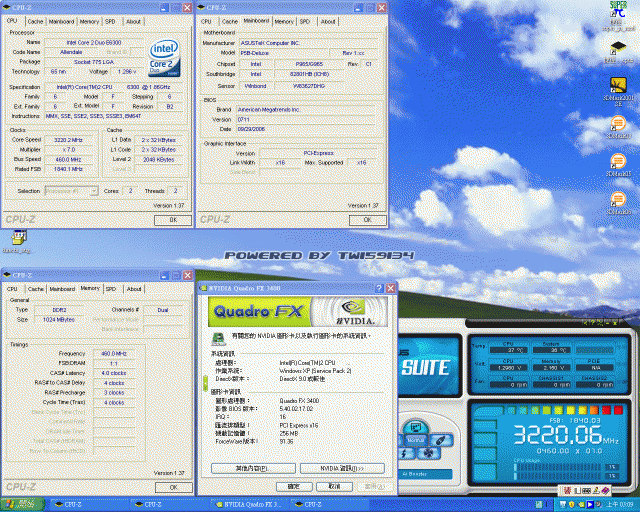Click the processor Name field in CPU-Z
The image size is (640, 512).
pos(94,42)
